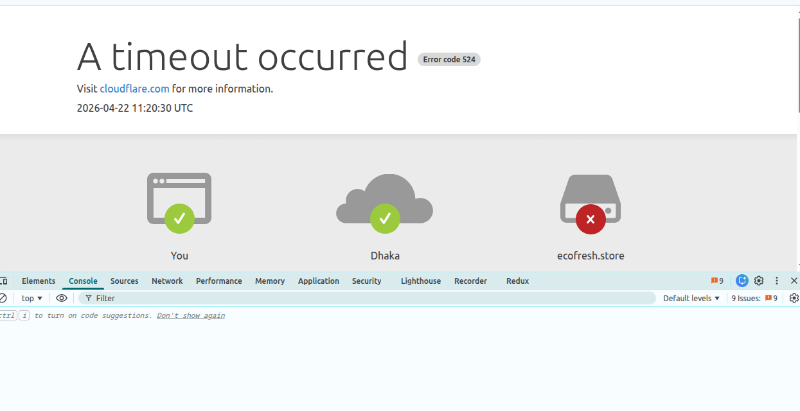Open the cloudflare.com link

click(134, 89)
